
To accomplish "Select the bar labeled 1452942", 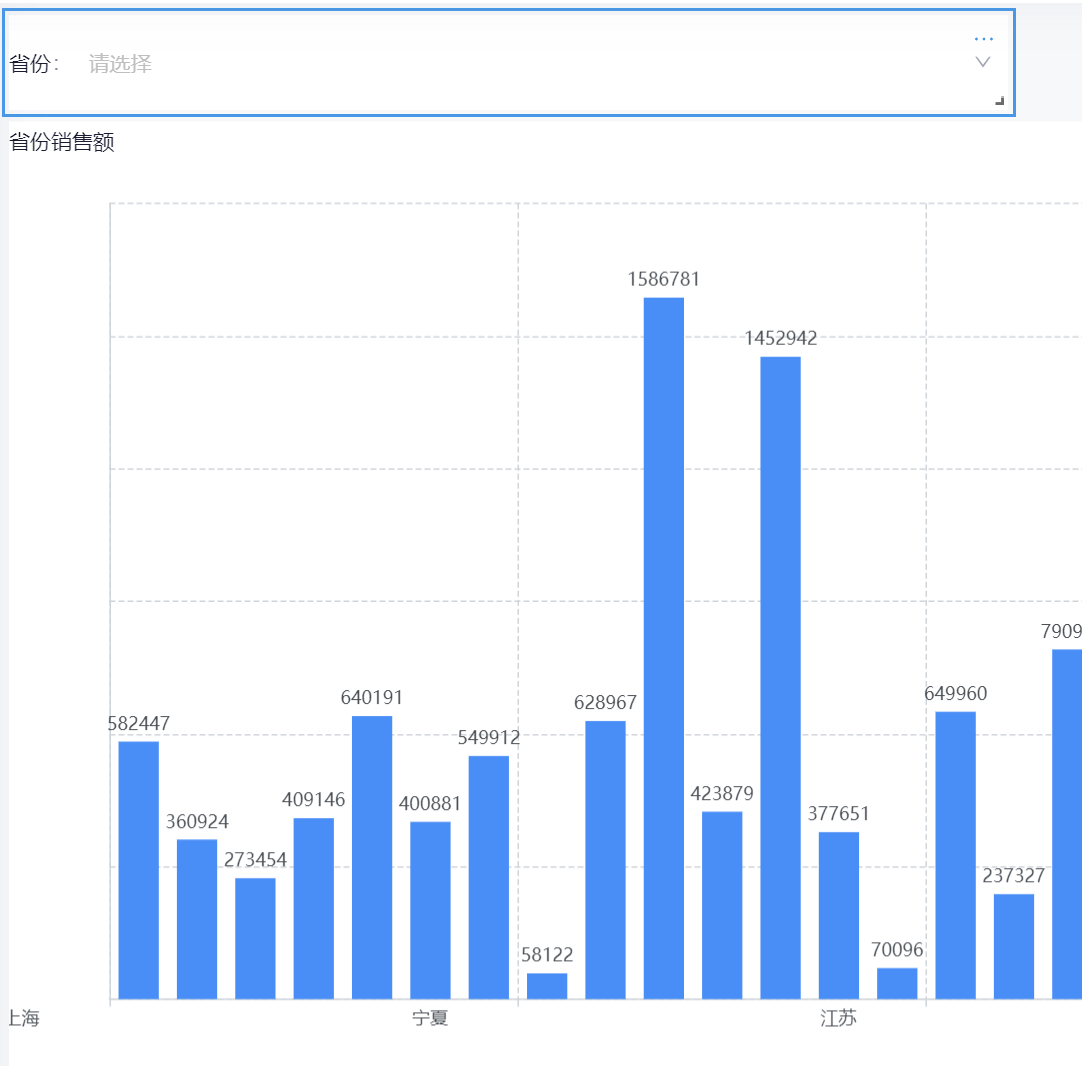I will (780, 678).
